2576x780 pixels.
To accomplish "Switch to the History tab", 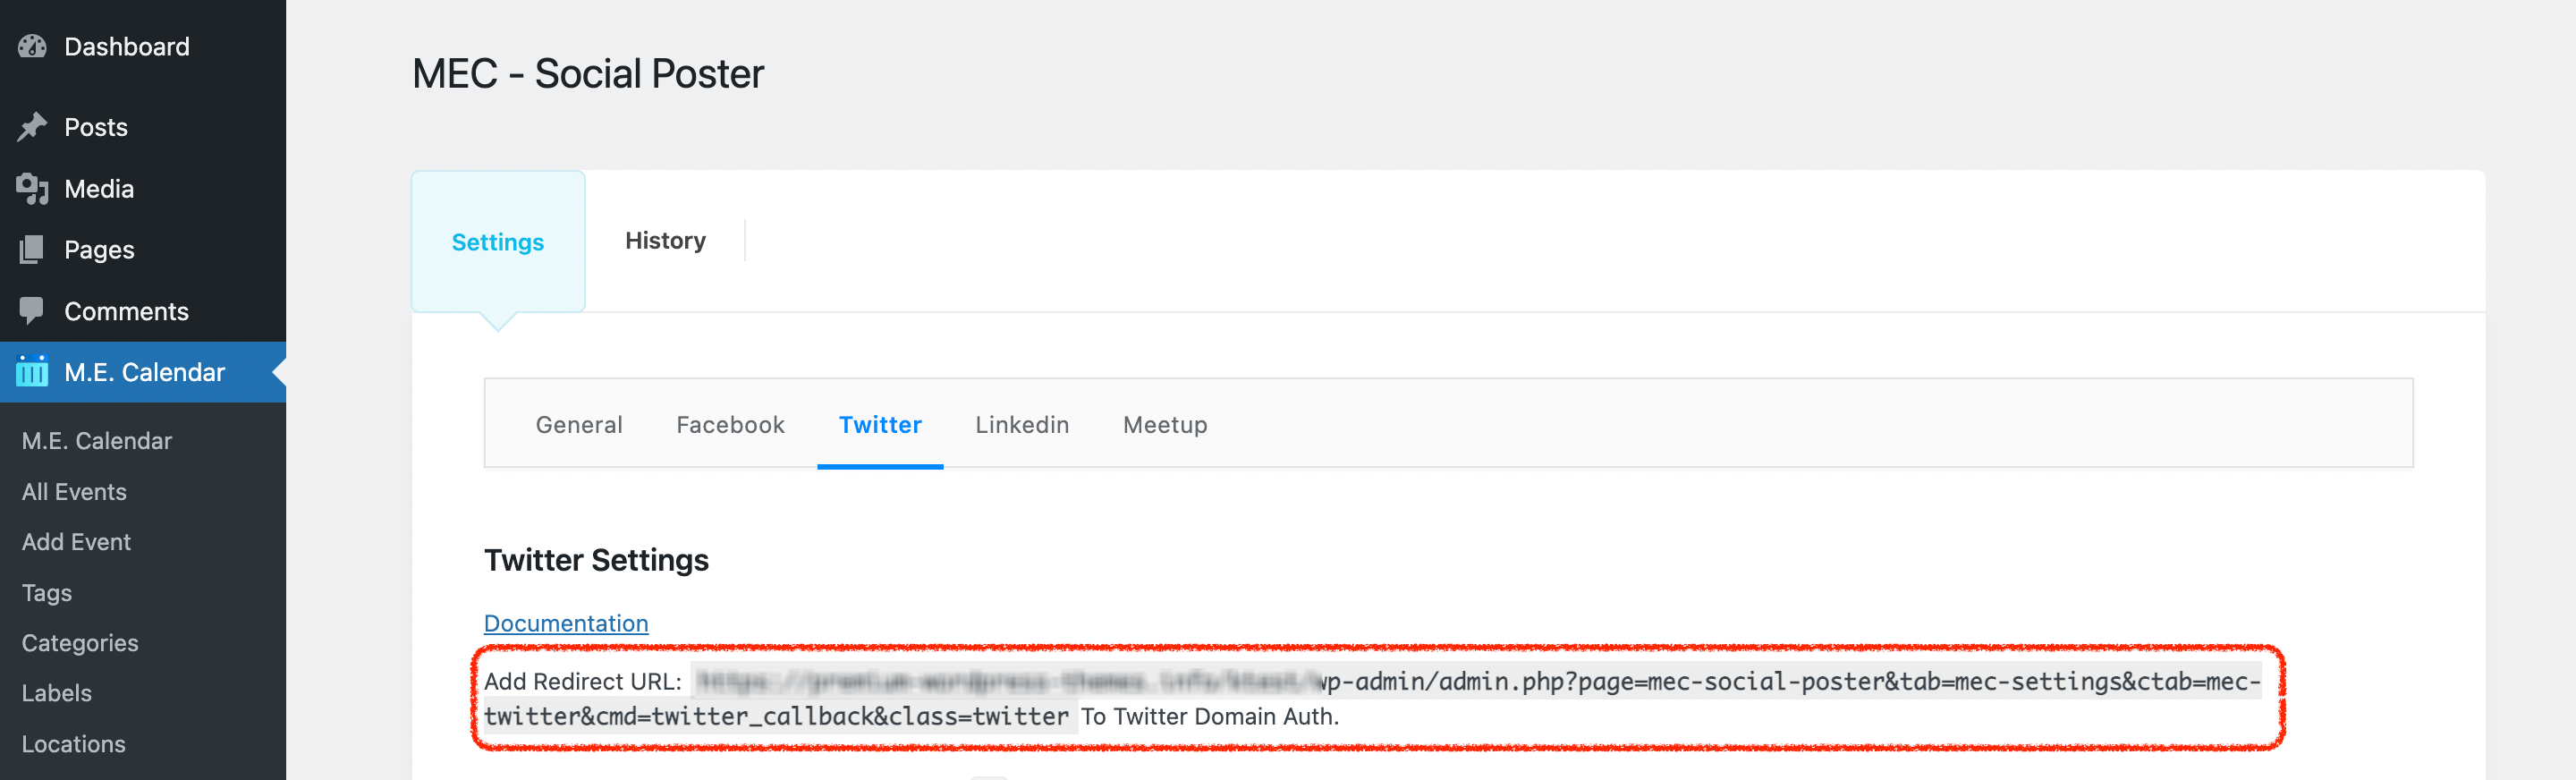I will (x=665, y=241).
